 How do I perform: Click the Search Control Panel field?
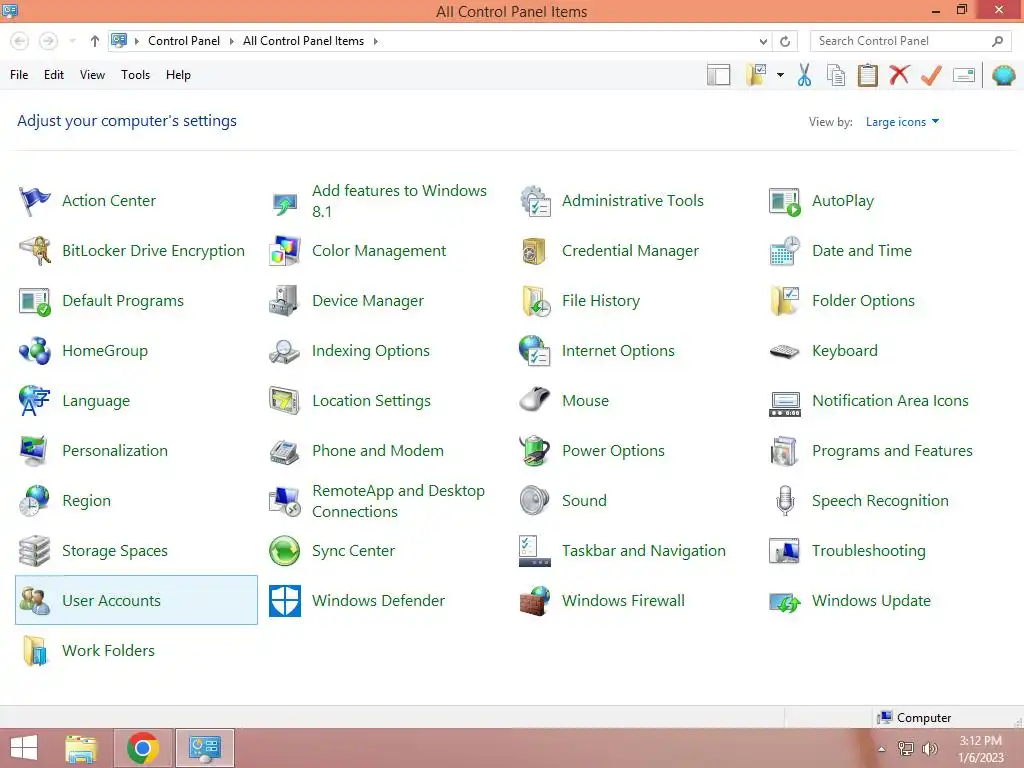910,41
